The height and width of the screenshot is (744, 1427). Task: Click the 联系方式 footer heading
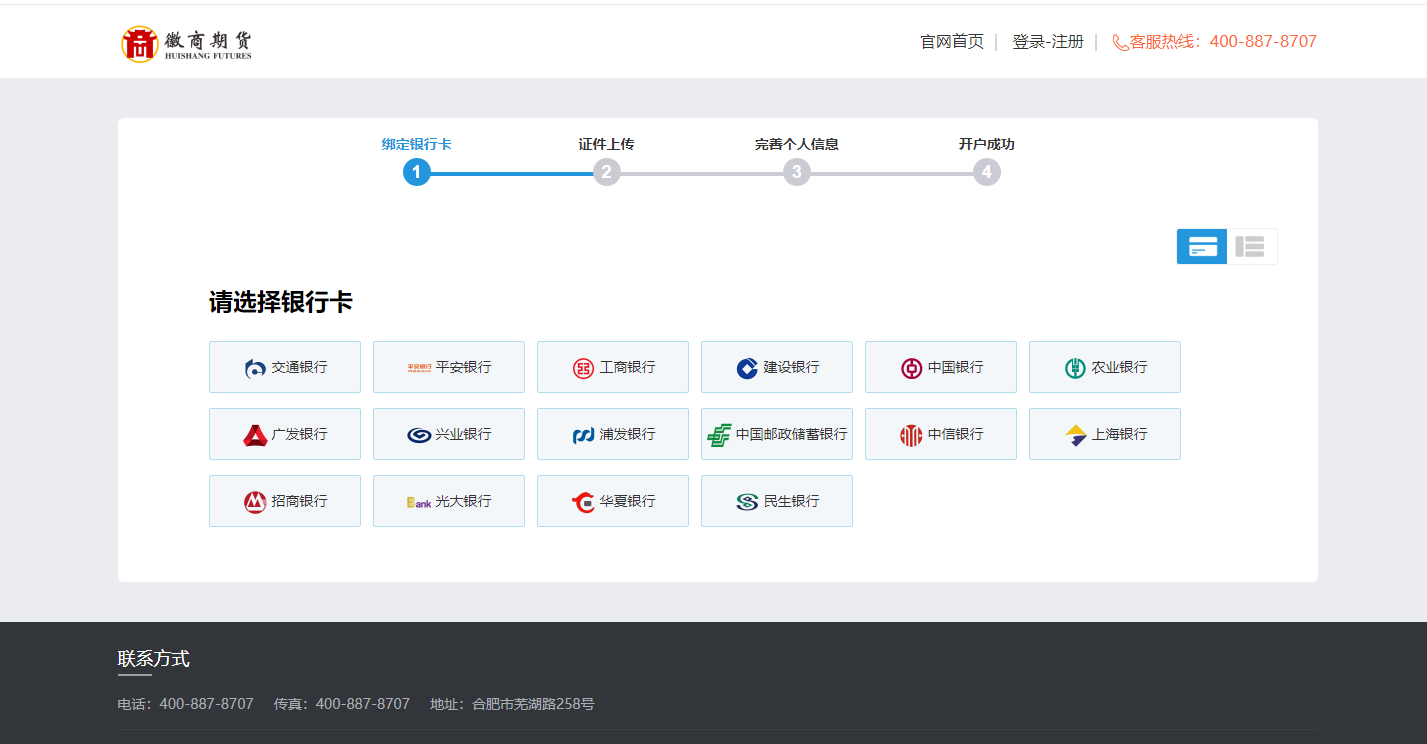pyautogui.click(x=153, y=659)
